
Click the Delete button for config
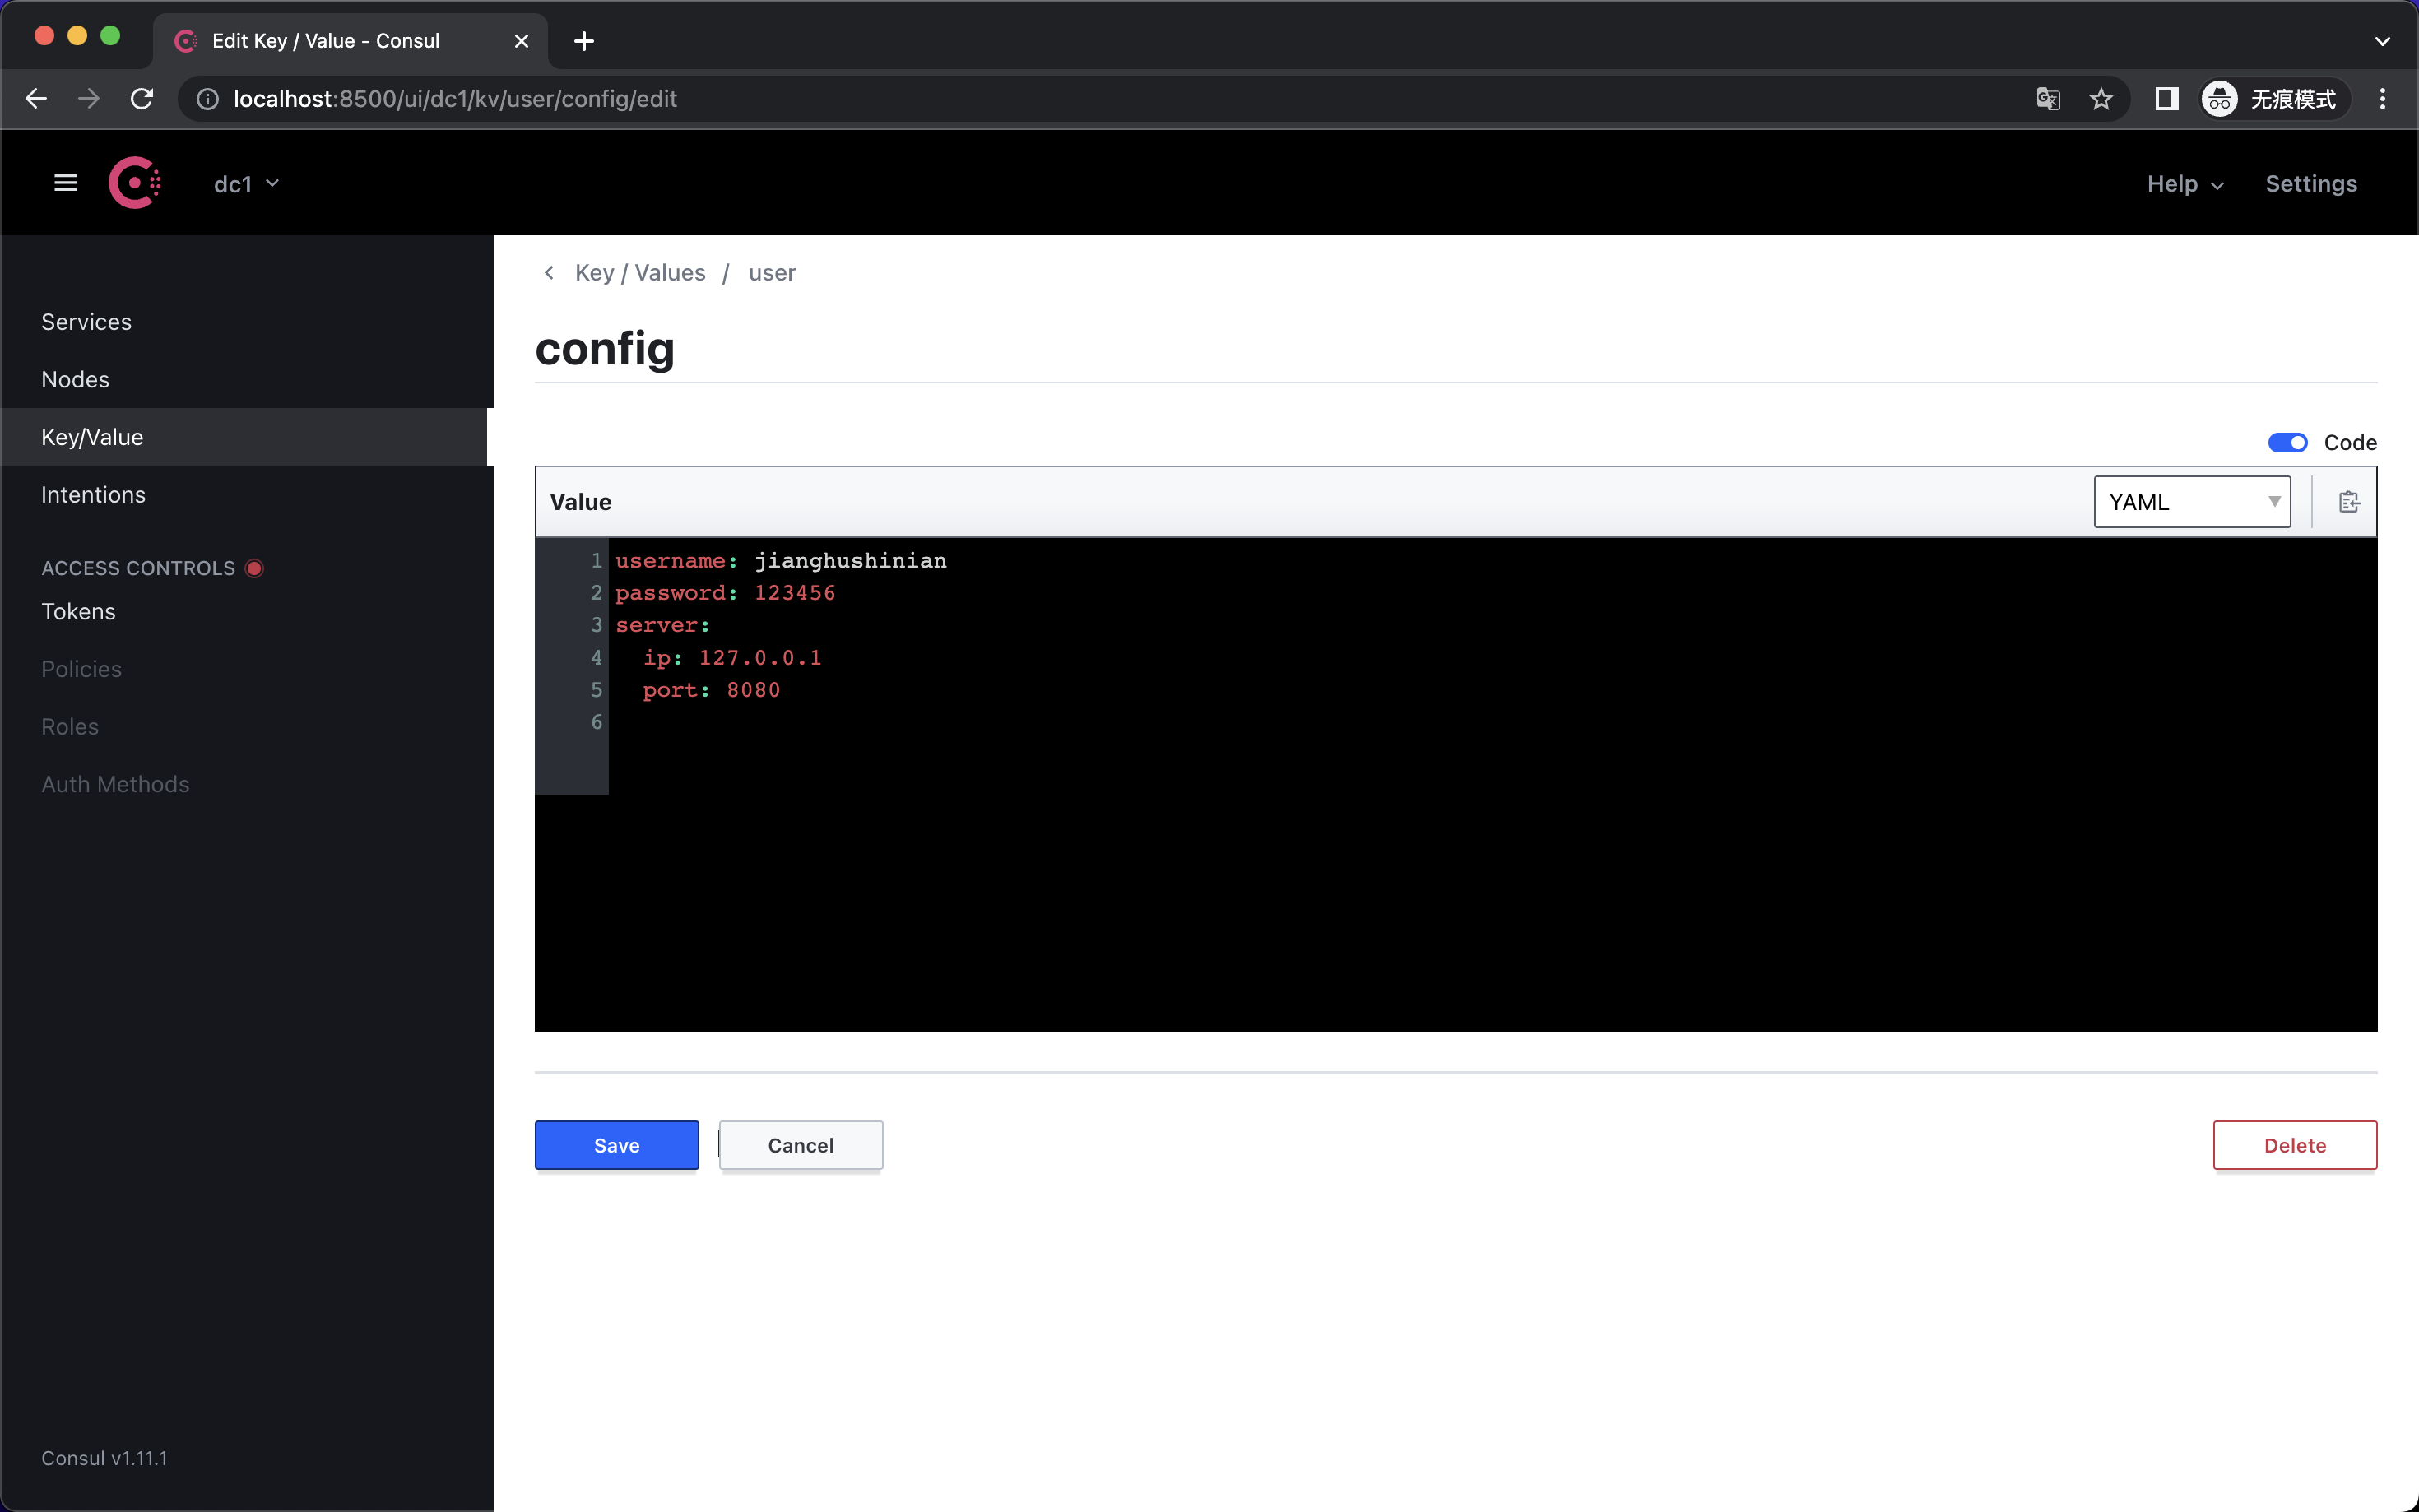2296,1144
